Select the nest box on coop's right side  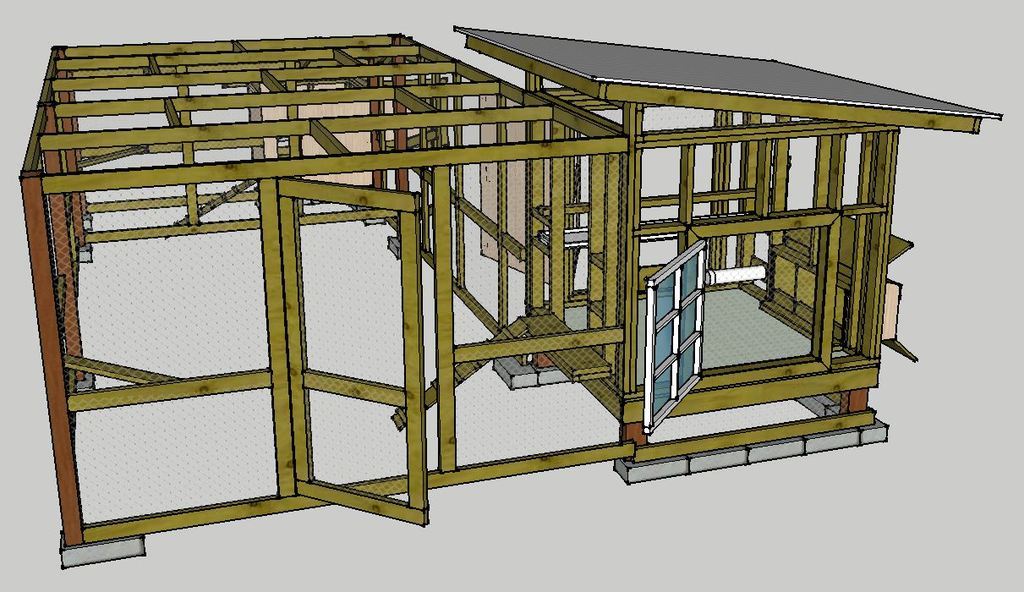pyautogui.click(x=893, y=310)
